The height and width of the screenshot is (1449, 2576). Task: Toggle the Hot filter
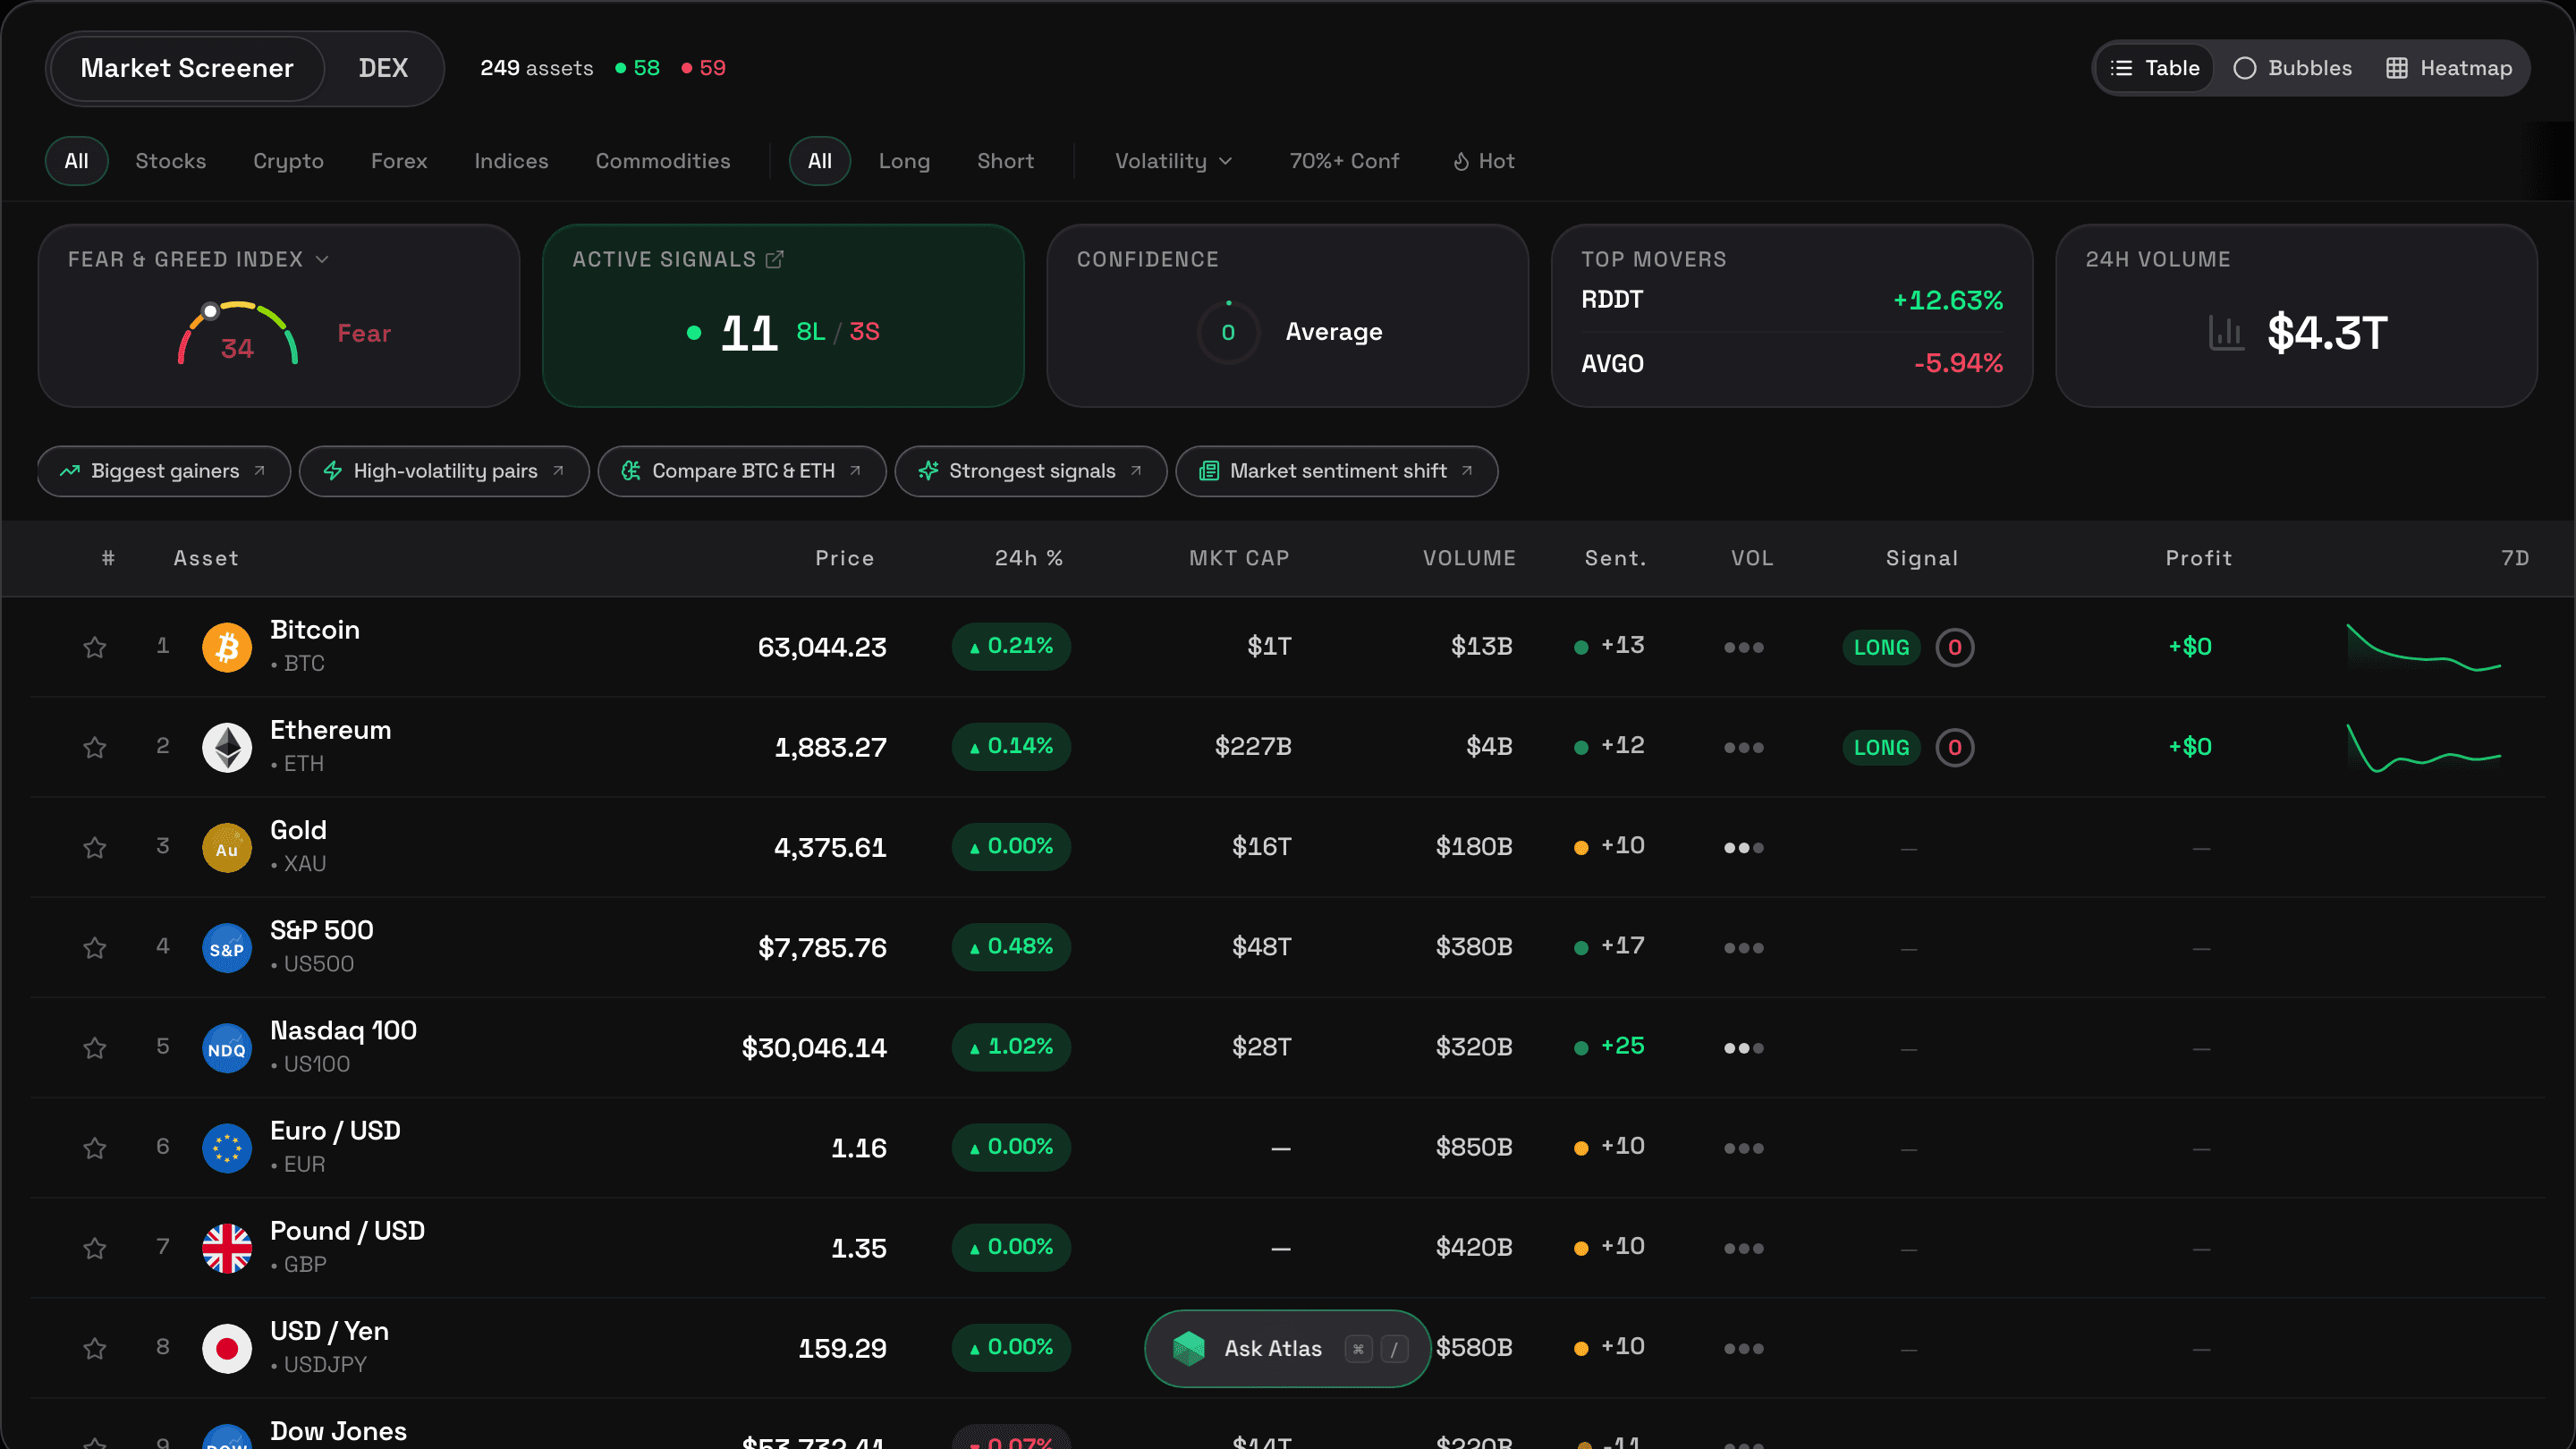[1484, 161]
